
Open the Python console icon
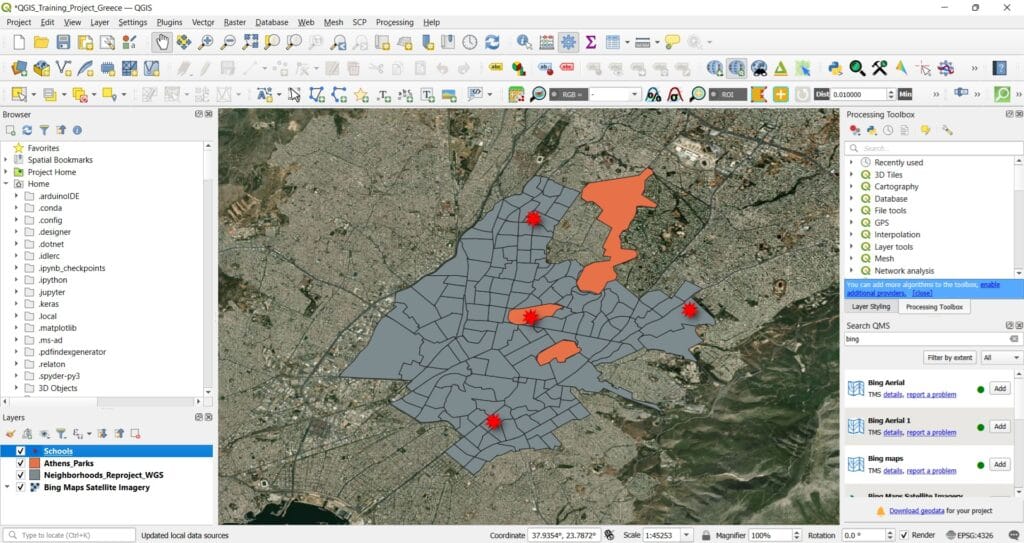tap(835, 68)
